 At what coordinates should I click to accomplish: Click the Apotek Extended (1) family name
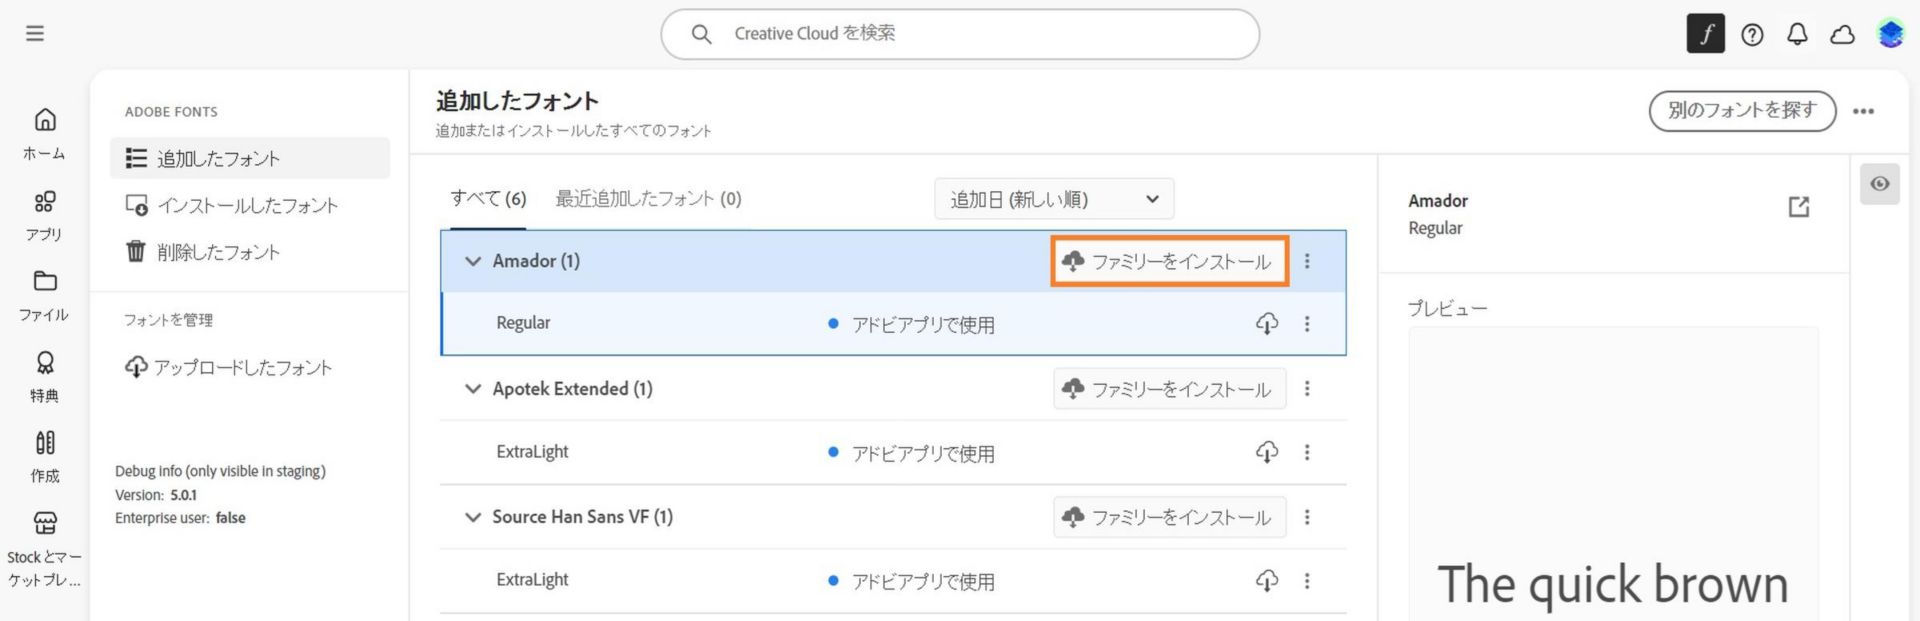[x=572, y=389]
